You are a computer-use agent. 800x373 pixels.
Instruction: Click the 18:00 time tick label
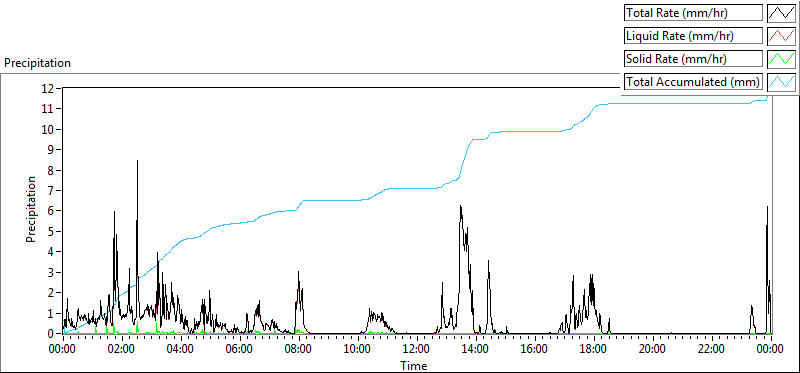pyautogui.click(x=593, y=350)
